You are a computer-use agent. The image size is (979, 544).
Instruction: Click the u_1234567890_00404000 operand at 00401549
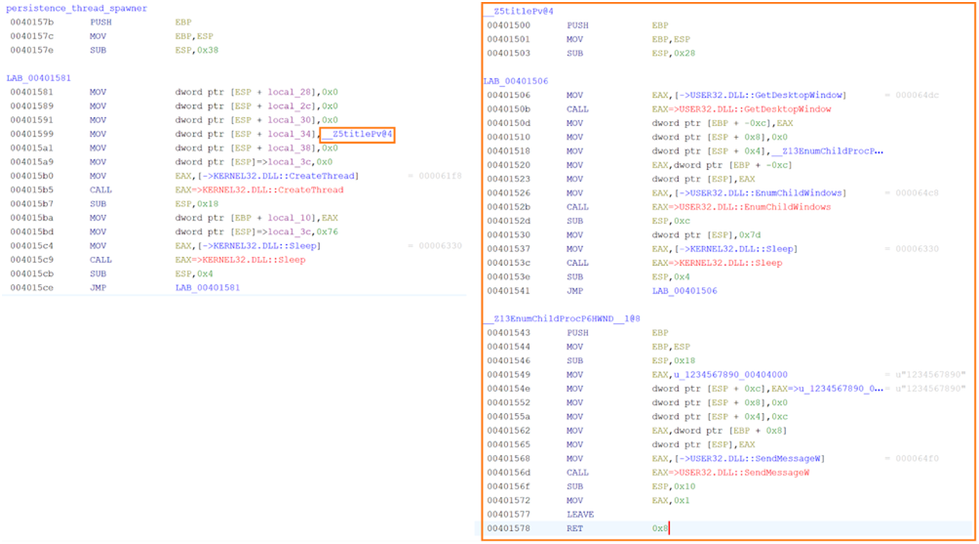[x=731, y=375]
